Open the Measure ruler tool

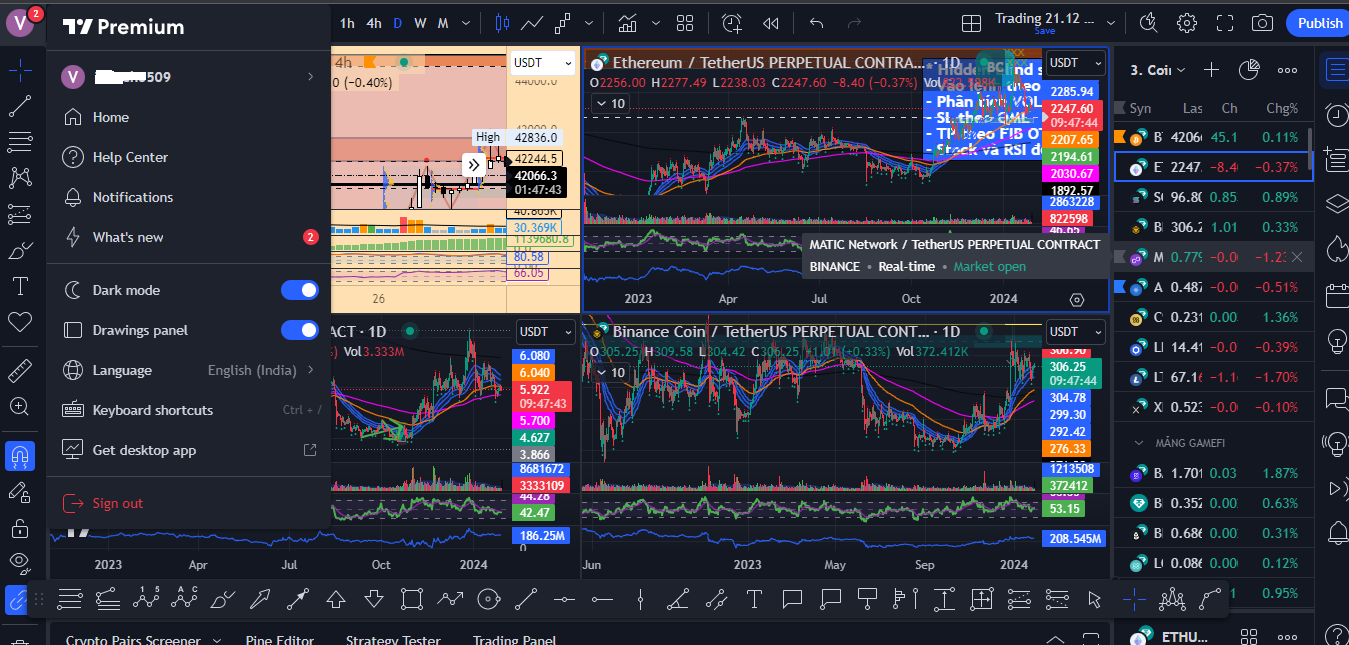tap(20, 370)
